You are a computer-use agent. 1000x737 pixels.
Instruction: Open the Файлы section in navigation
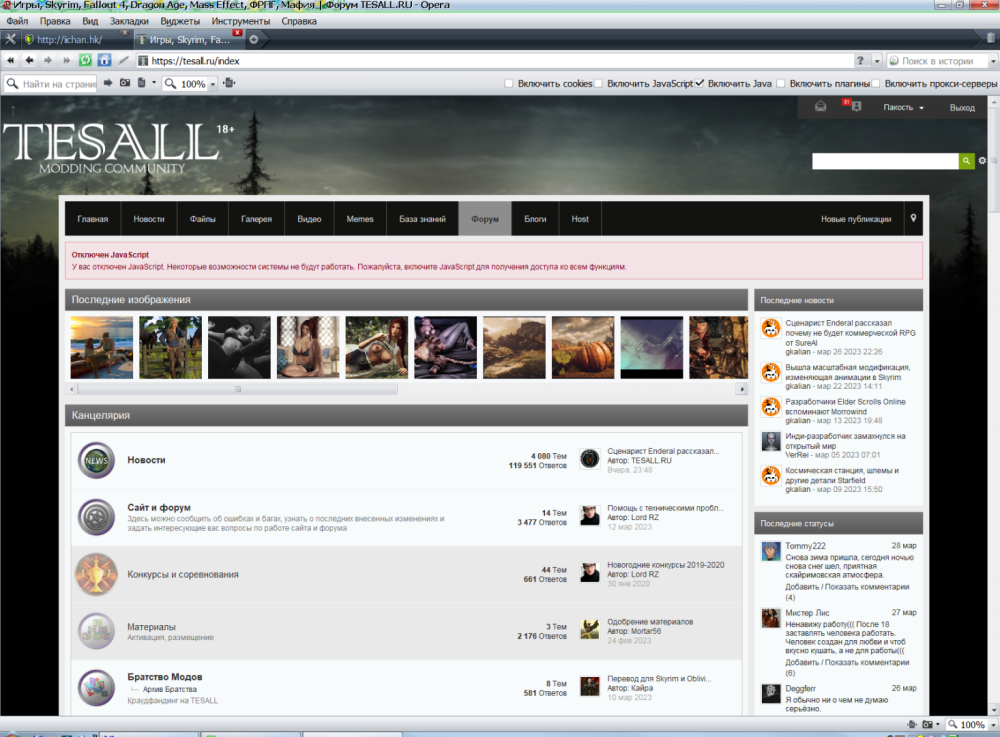[x=202, y=219]
